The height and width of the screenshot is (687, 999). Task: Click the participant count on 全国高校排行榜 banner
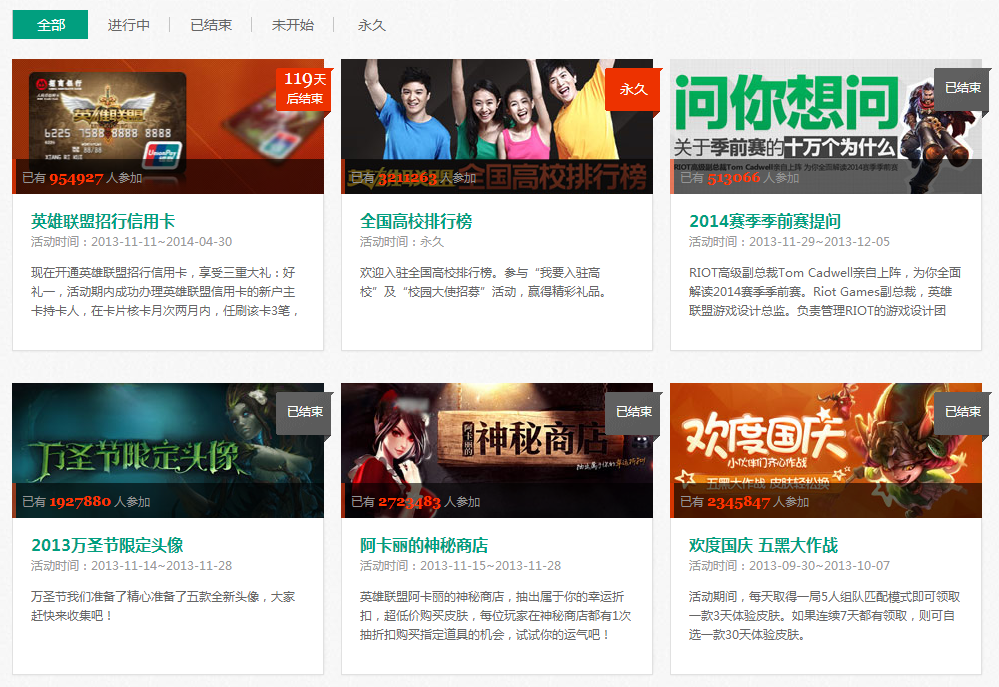[x=413, y=178]
